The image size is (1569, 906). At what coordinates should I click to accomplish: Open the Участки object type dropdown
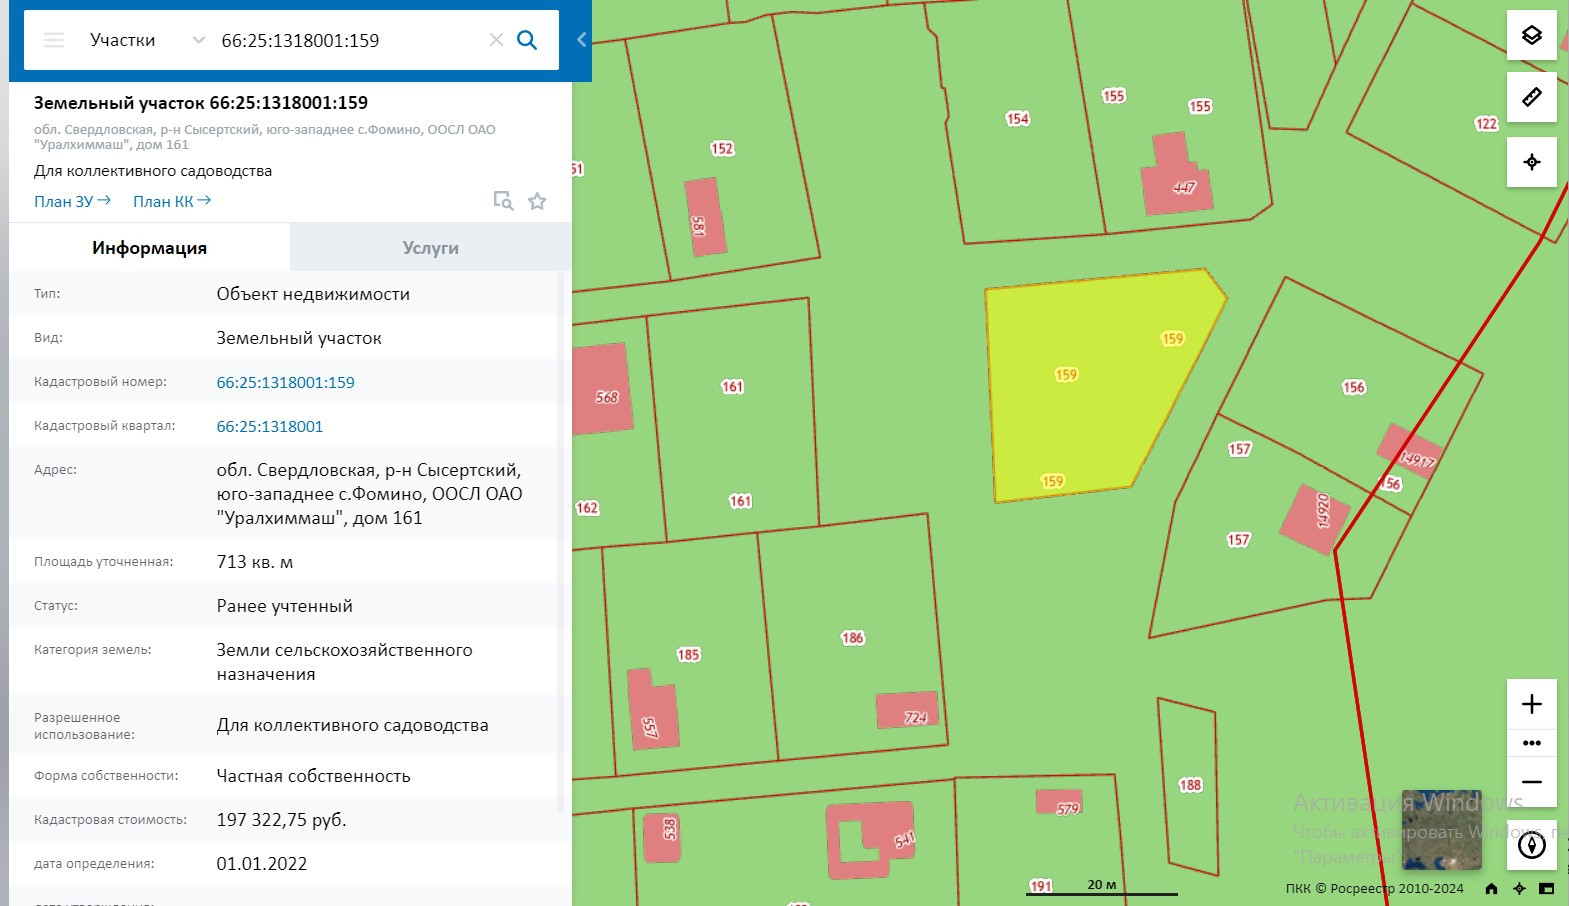click(x=146, y=40)
